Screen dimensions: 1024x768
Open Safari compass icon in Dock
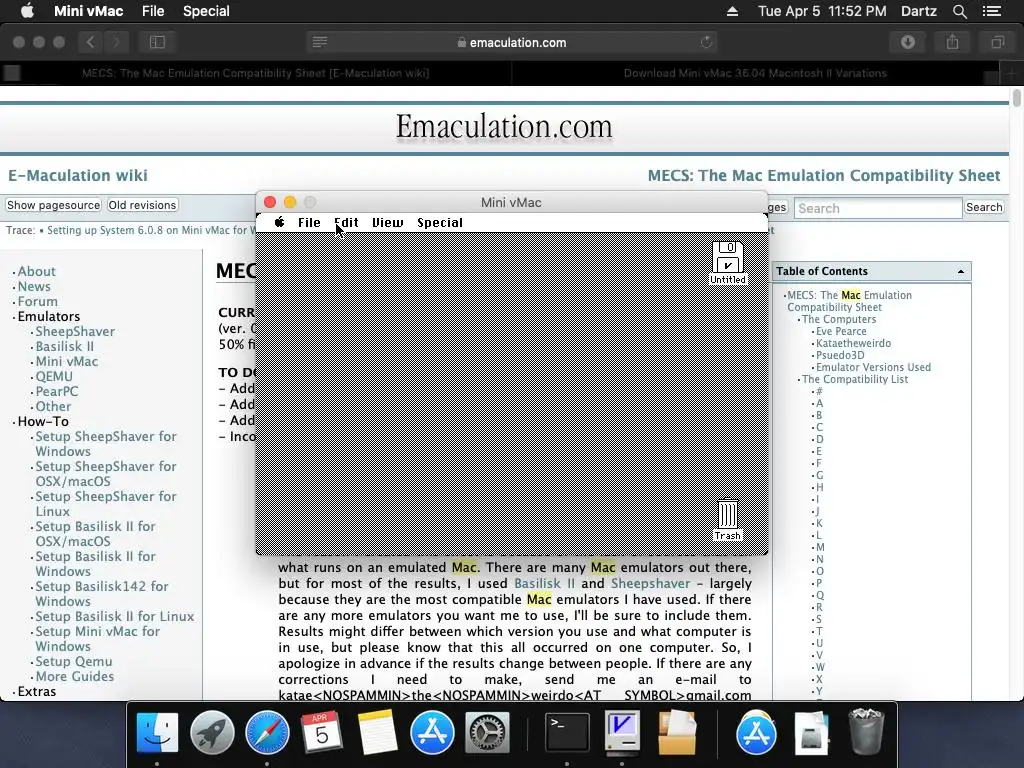(267, 733)
